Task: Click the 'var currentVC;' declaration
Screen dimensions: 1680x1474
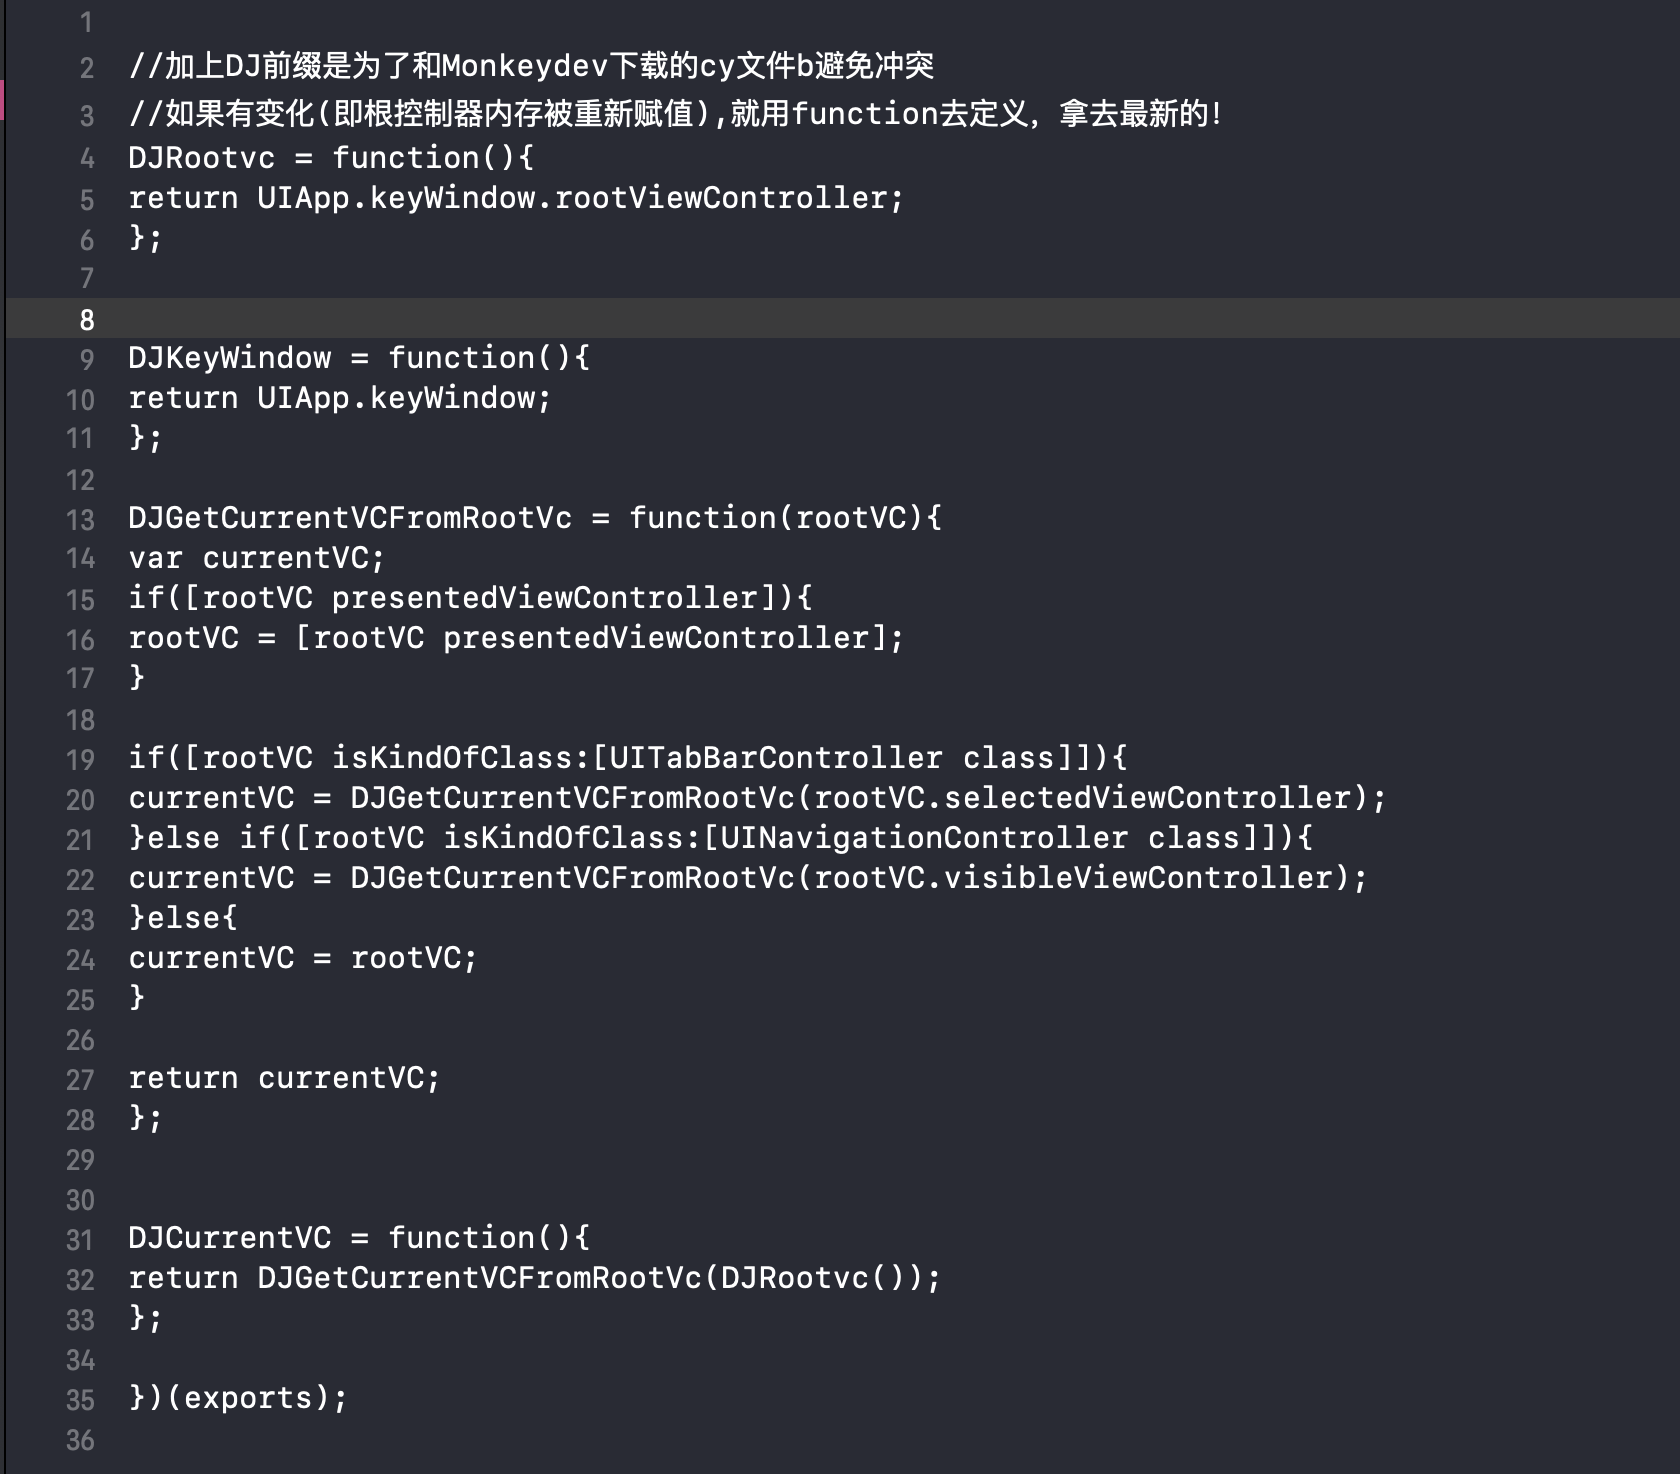Action: point(257,557)
